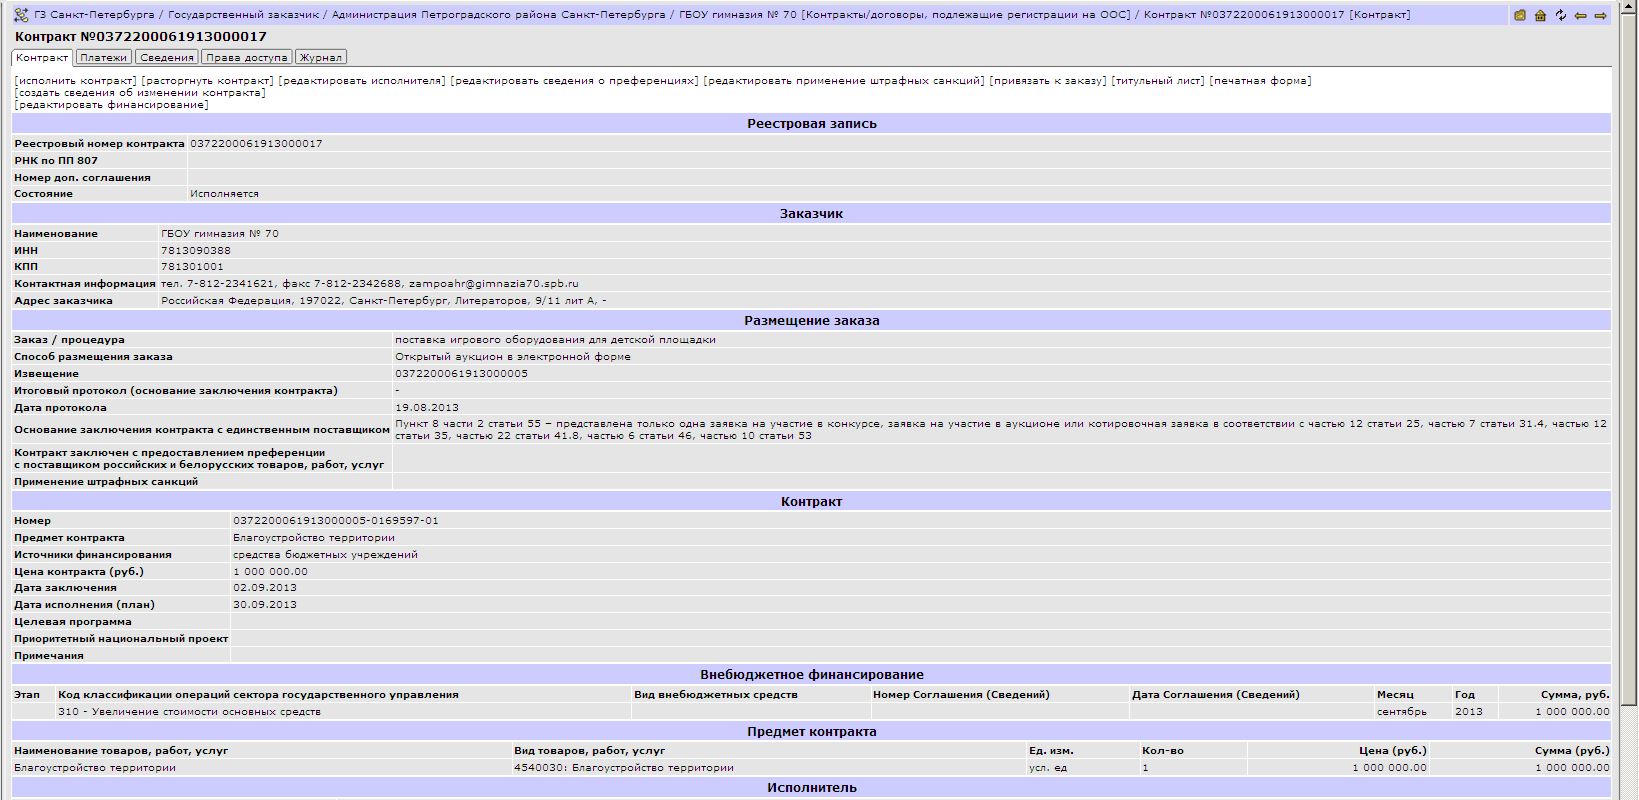
Task: Click ГЗ Санкт-Петербурга breadcrumb
Action: [x=94, y=15]
